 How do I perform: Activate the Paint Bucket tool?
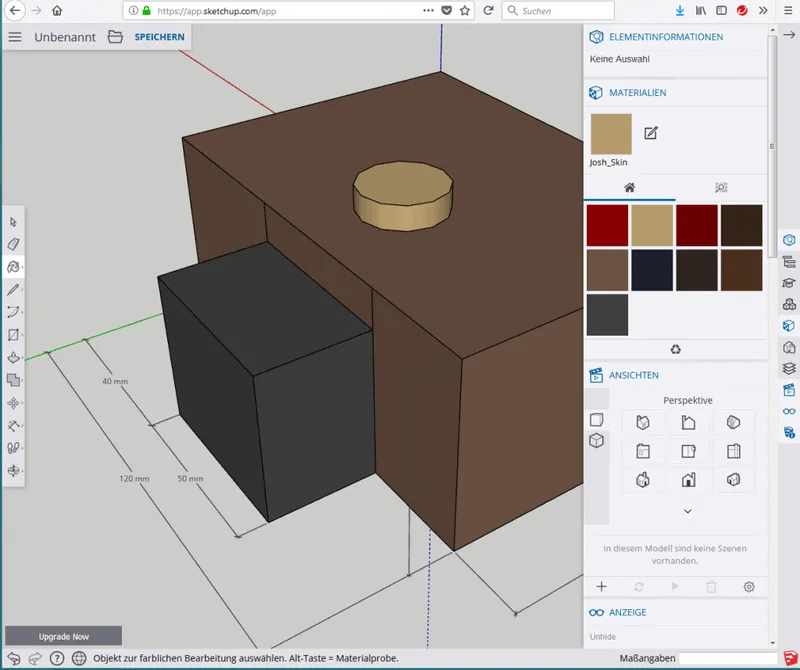(13, 266)
